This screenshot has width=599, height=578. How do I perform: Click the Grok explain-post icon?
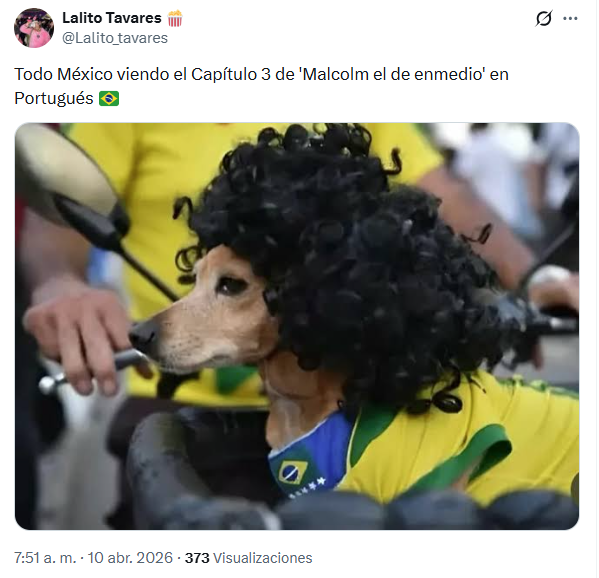coord(544,18)
